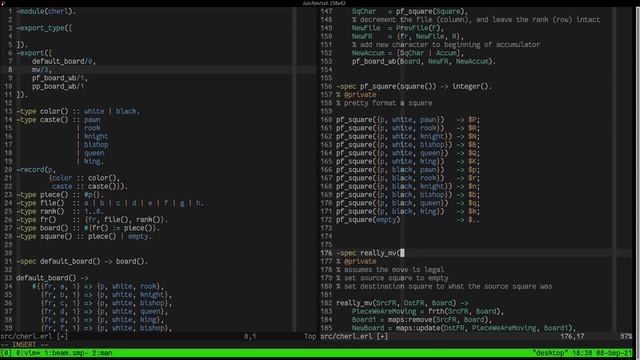Screen dimensions: 640x360
Task: Click -type square() :: piece() | empty.
Action: [84, 236]
